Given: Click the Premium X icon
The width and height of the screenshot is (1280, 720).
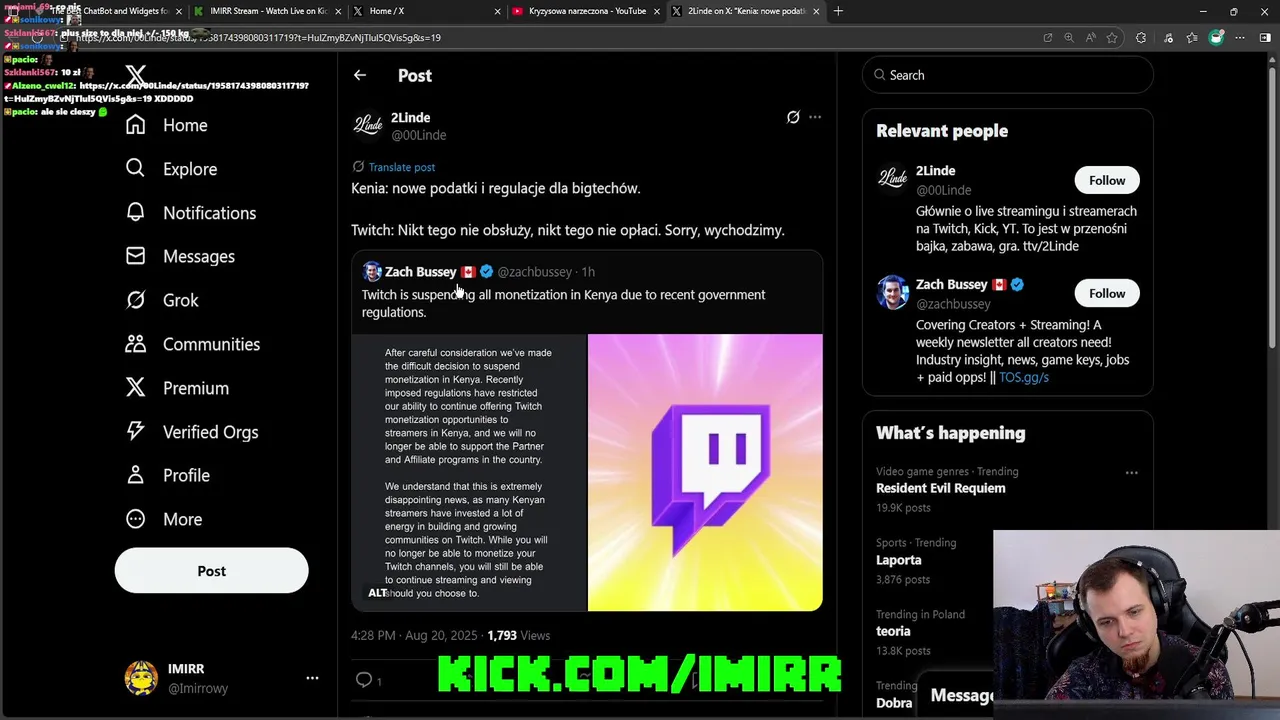Looking at the screenshot, I should [135, 388].
